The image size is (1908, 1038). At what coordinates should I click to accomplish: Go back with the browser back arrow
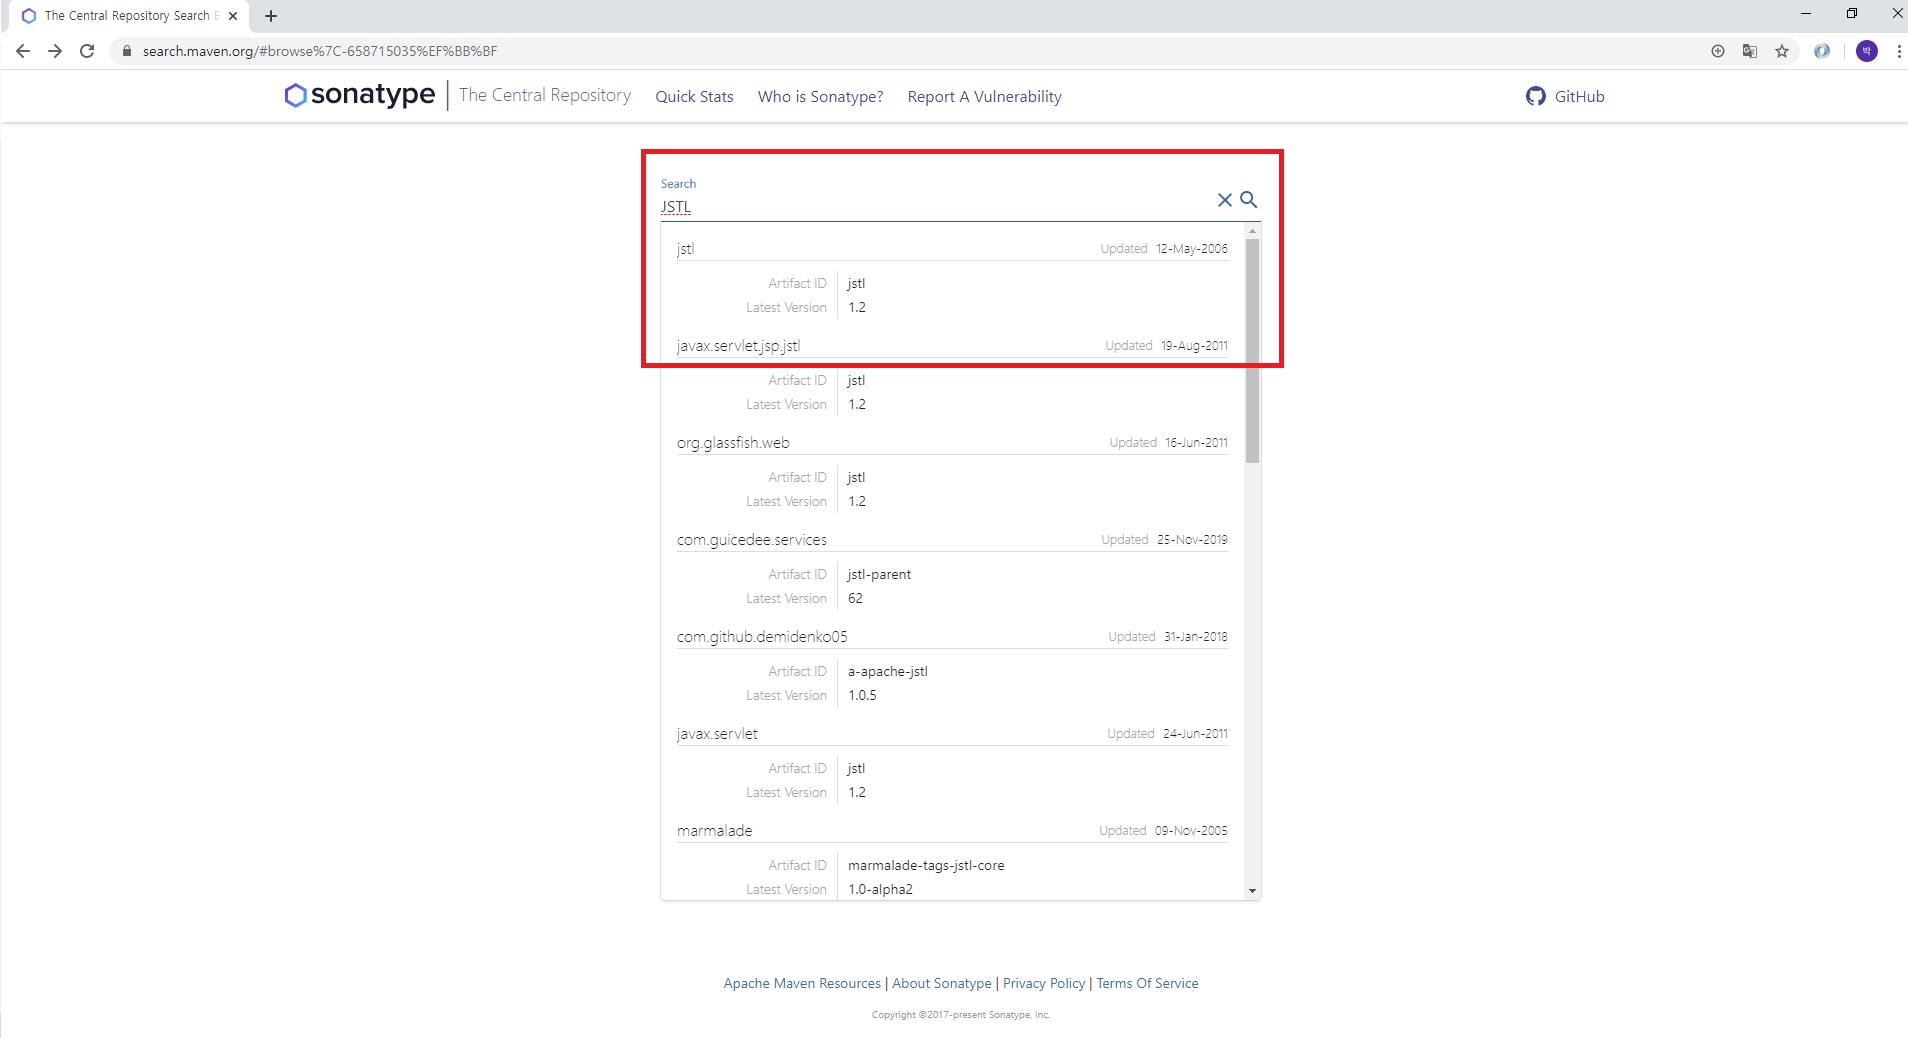tap(23, 51)
